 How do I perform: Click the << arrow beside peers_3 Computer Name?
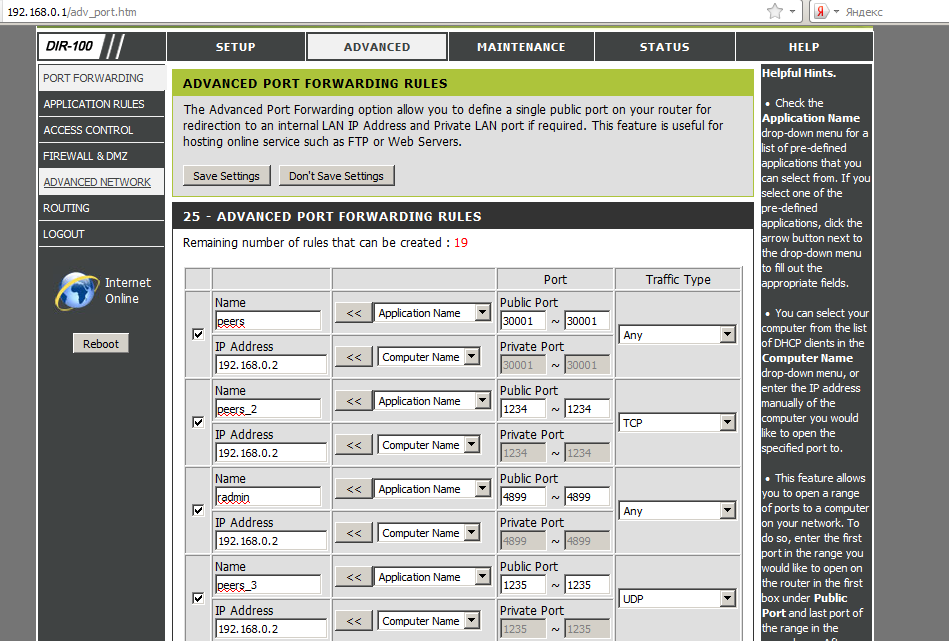pos(353,621)
